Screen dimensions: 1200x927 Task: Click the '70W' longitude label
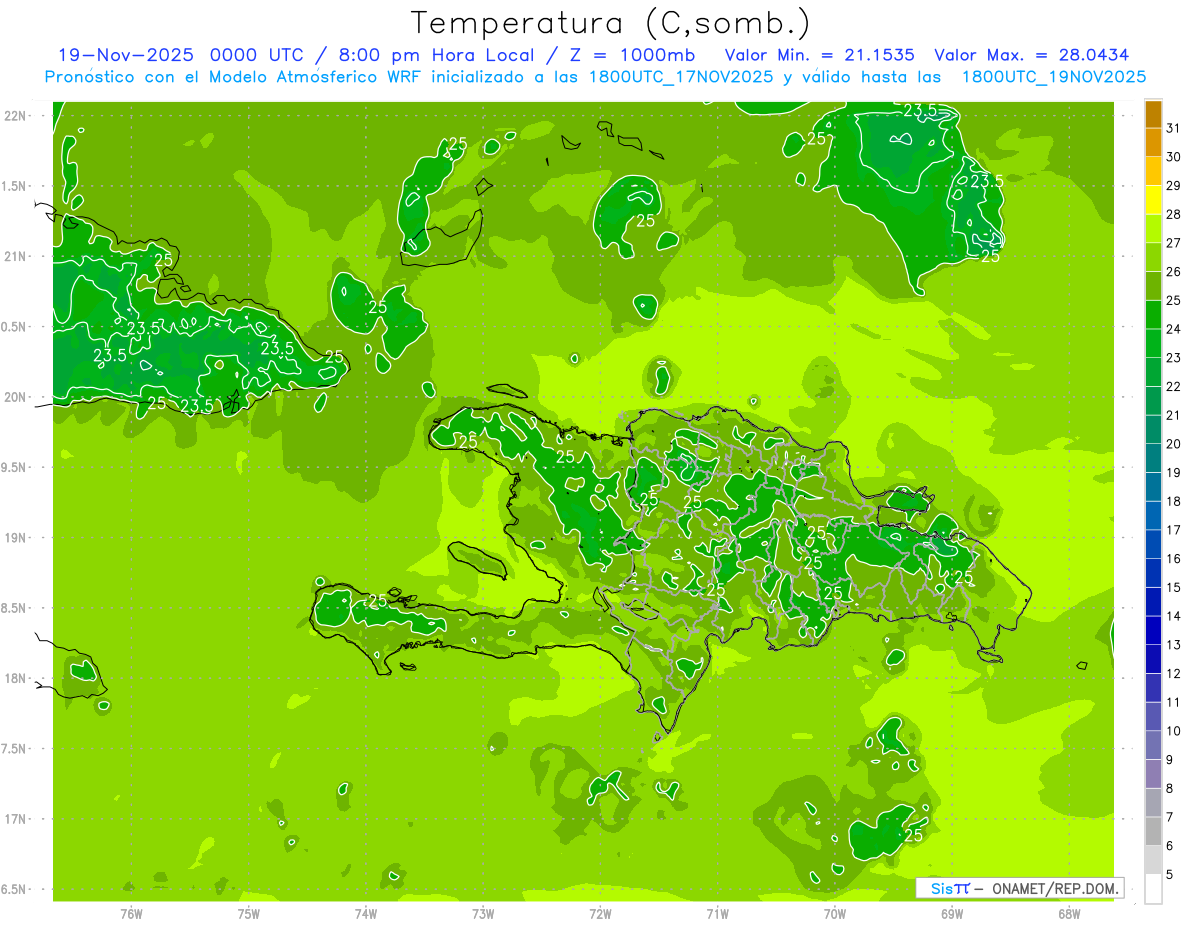pyautogui.click(x=835, y=914)
